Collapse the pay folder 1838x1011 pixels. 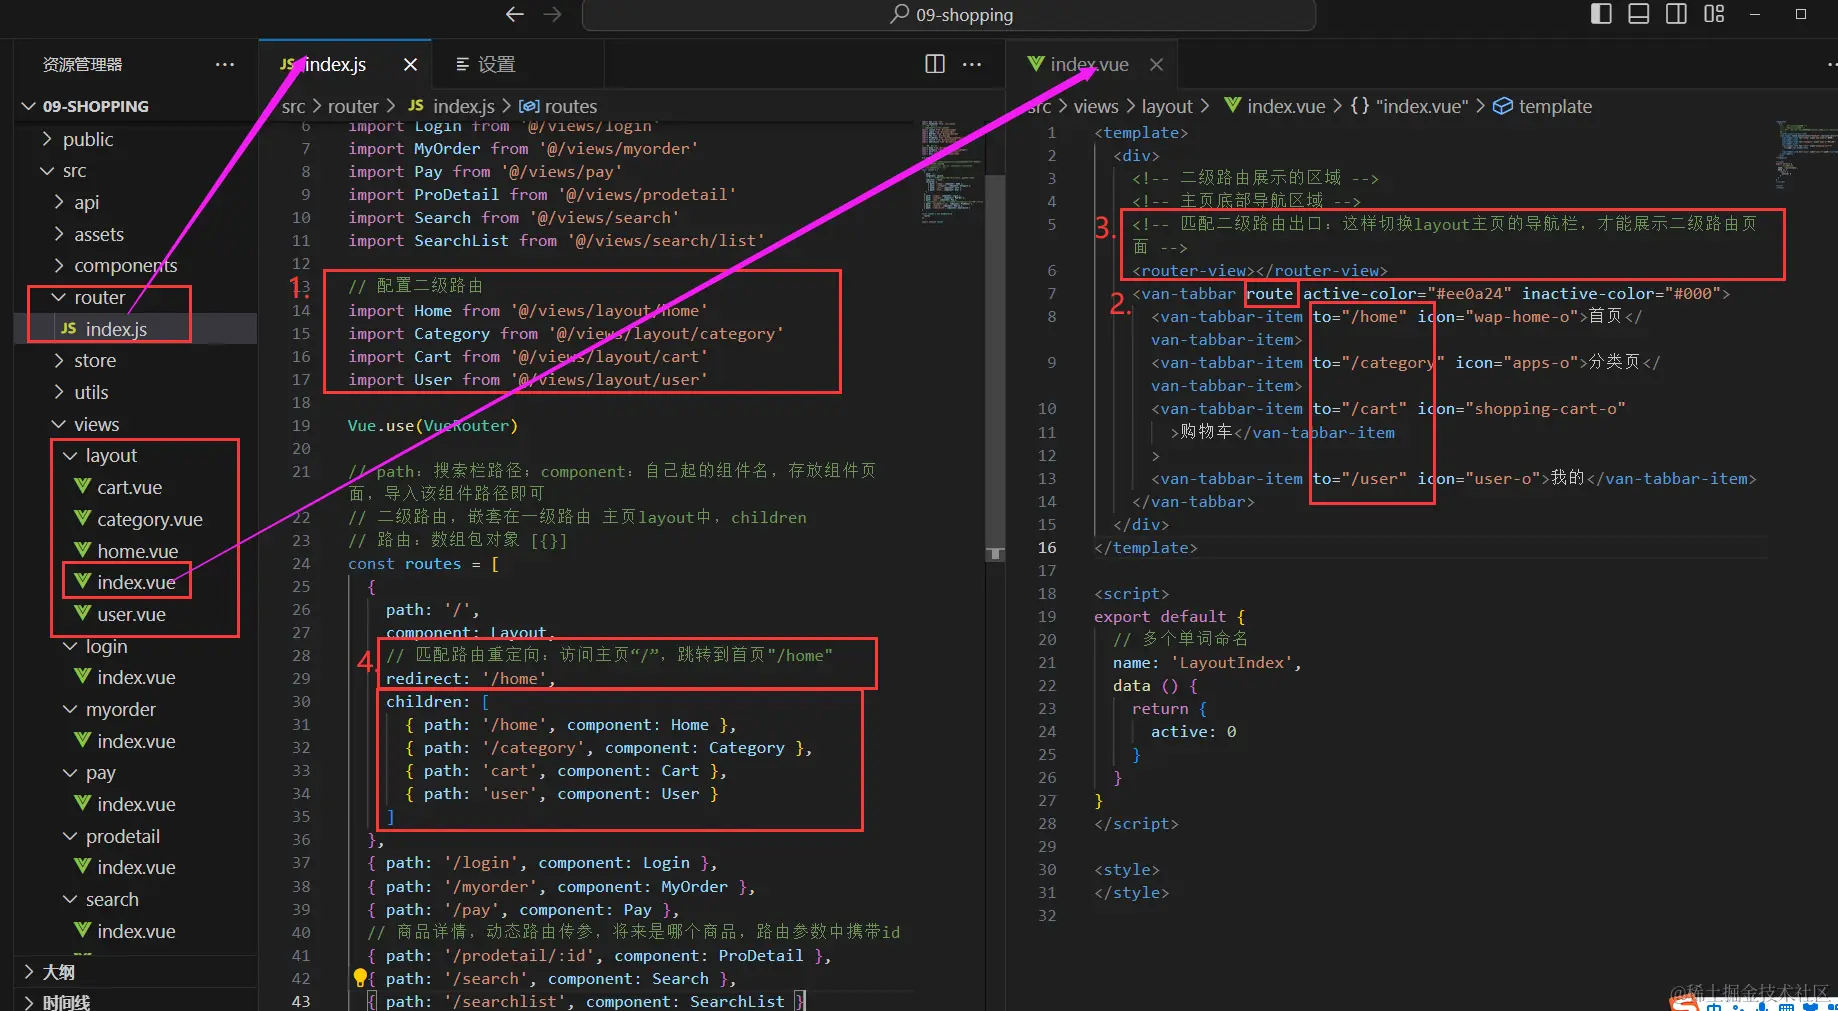point(100,772)
